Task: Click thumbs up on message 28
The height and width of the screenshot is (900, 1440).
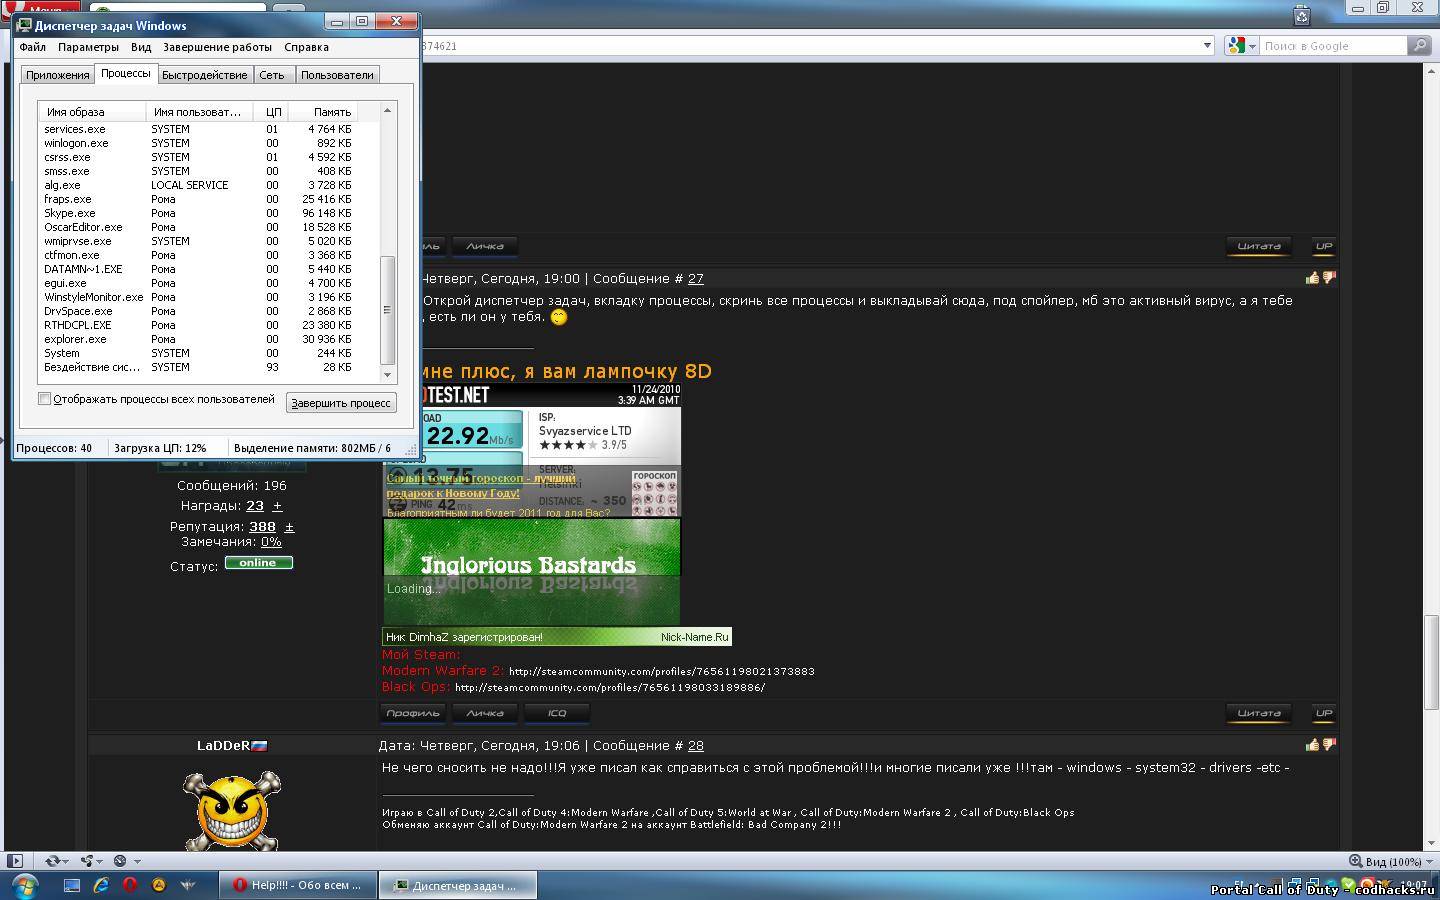Action: pos(1312,745)
